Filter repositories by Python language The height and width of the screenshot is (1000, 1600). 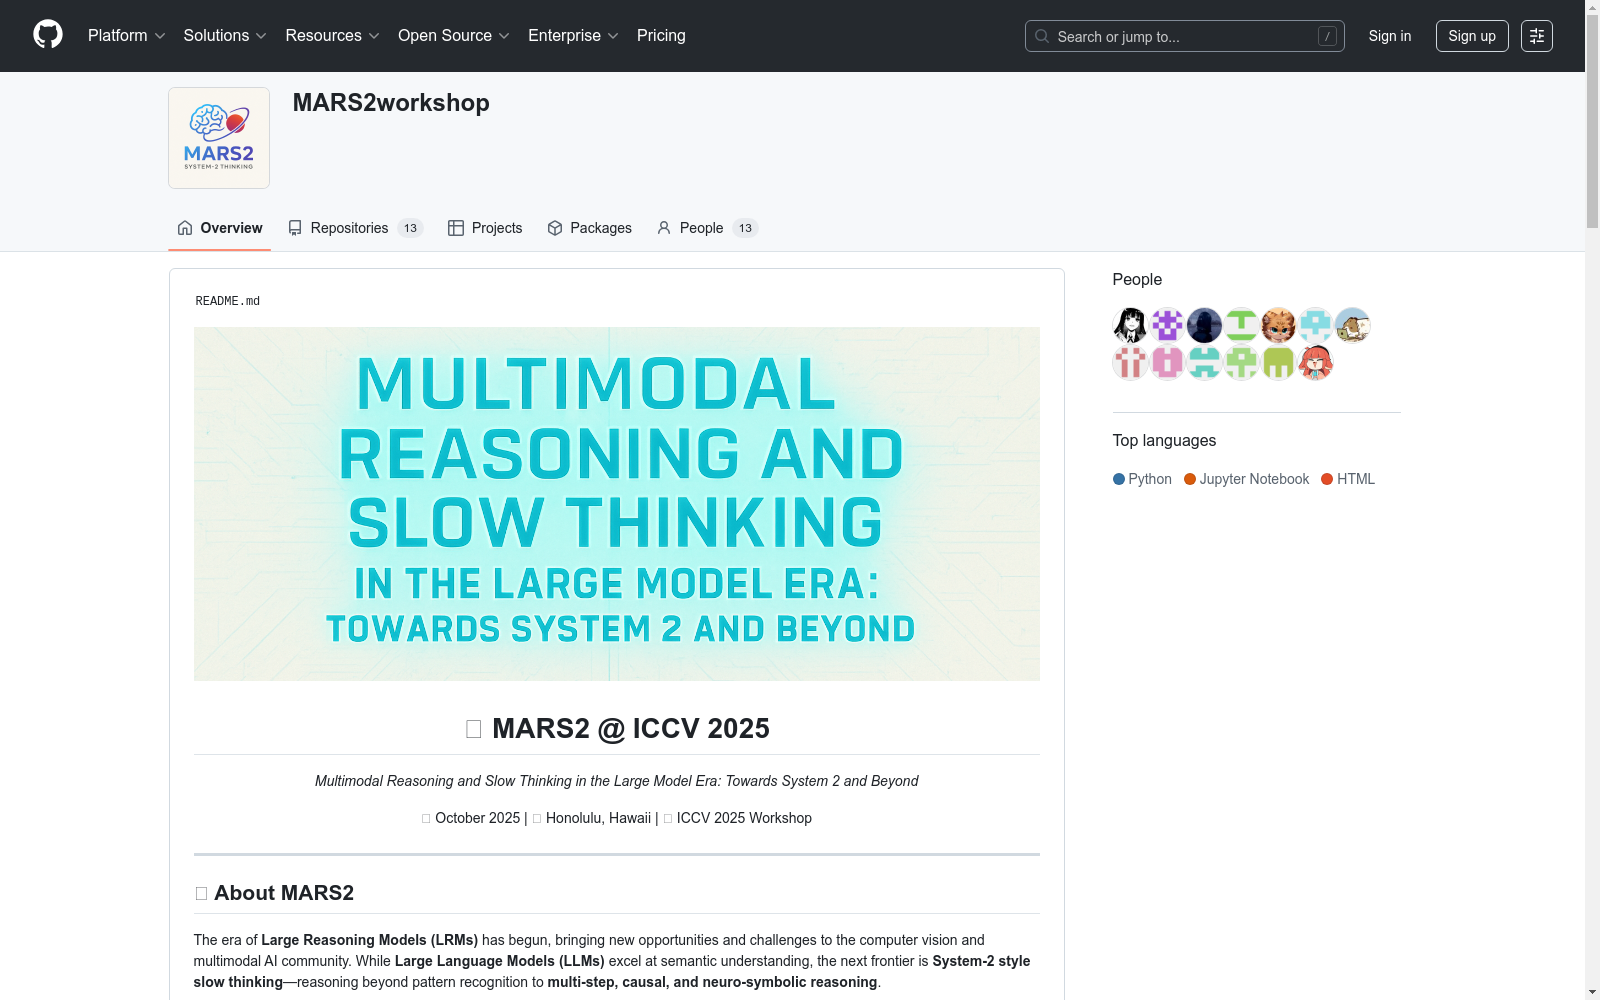[x=1142, y=479]
